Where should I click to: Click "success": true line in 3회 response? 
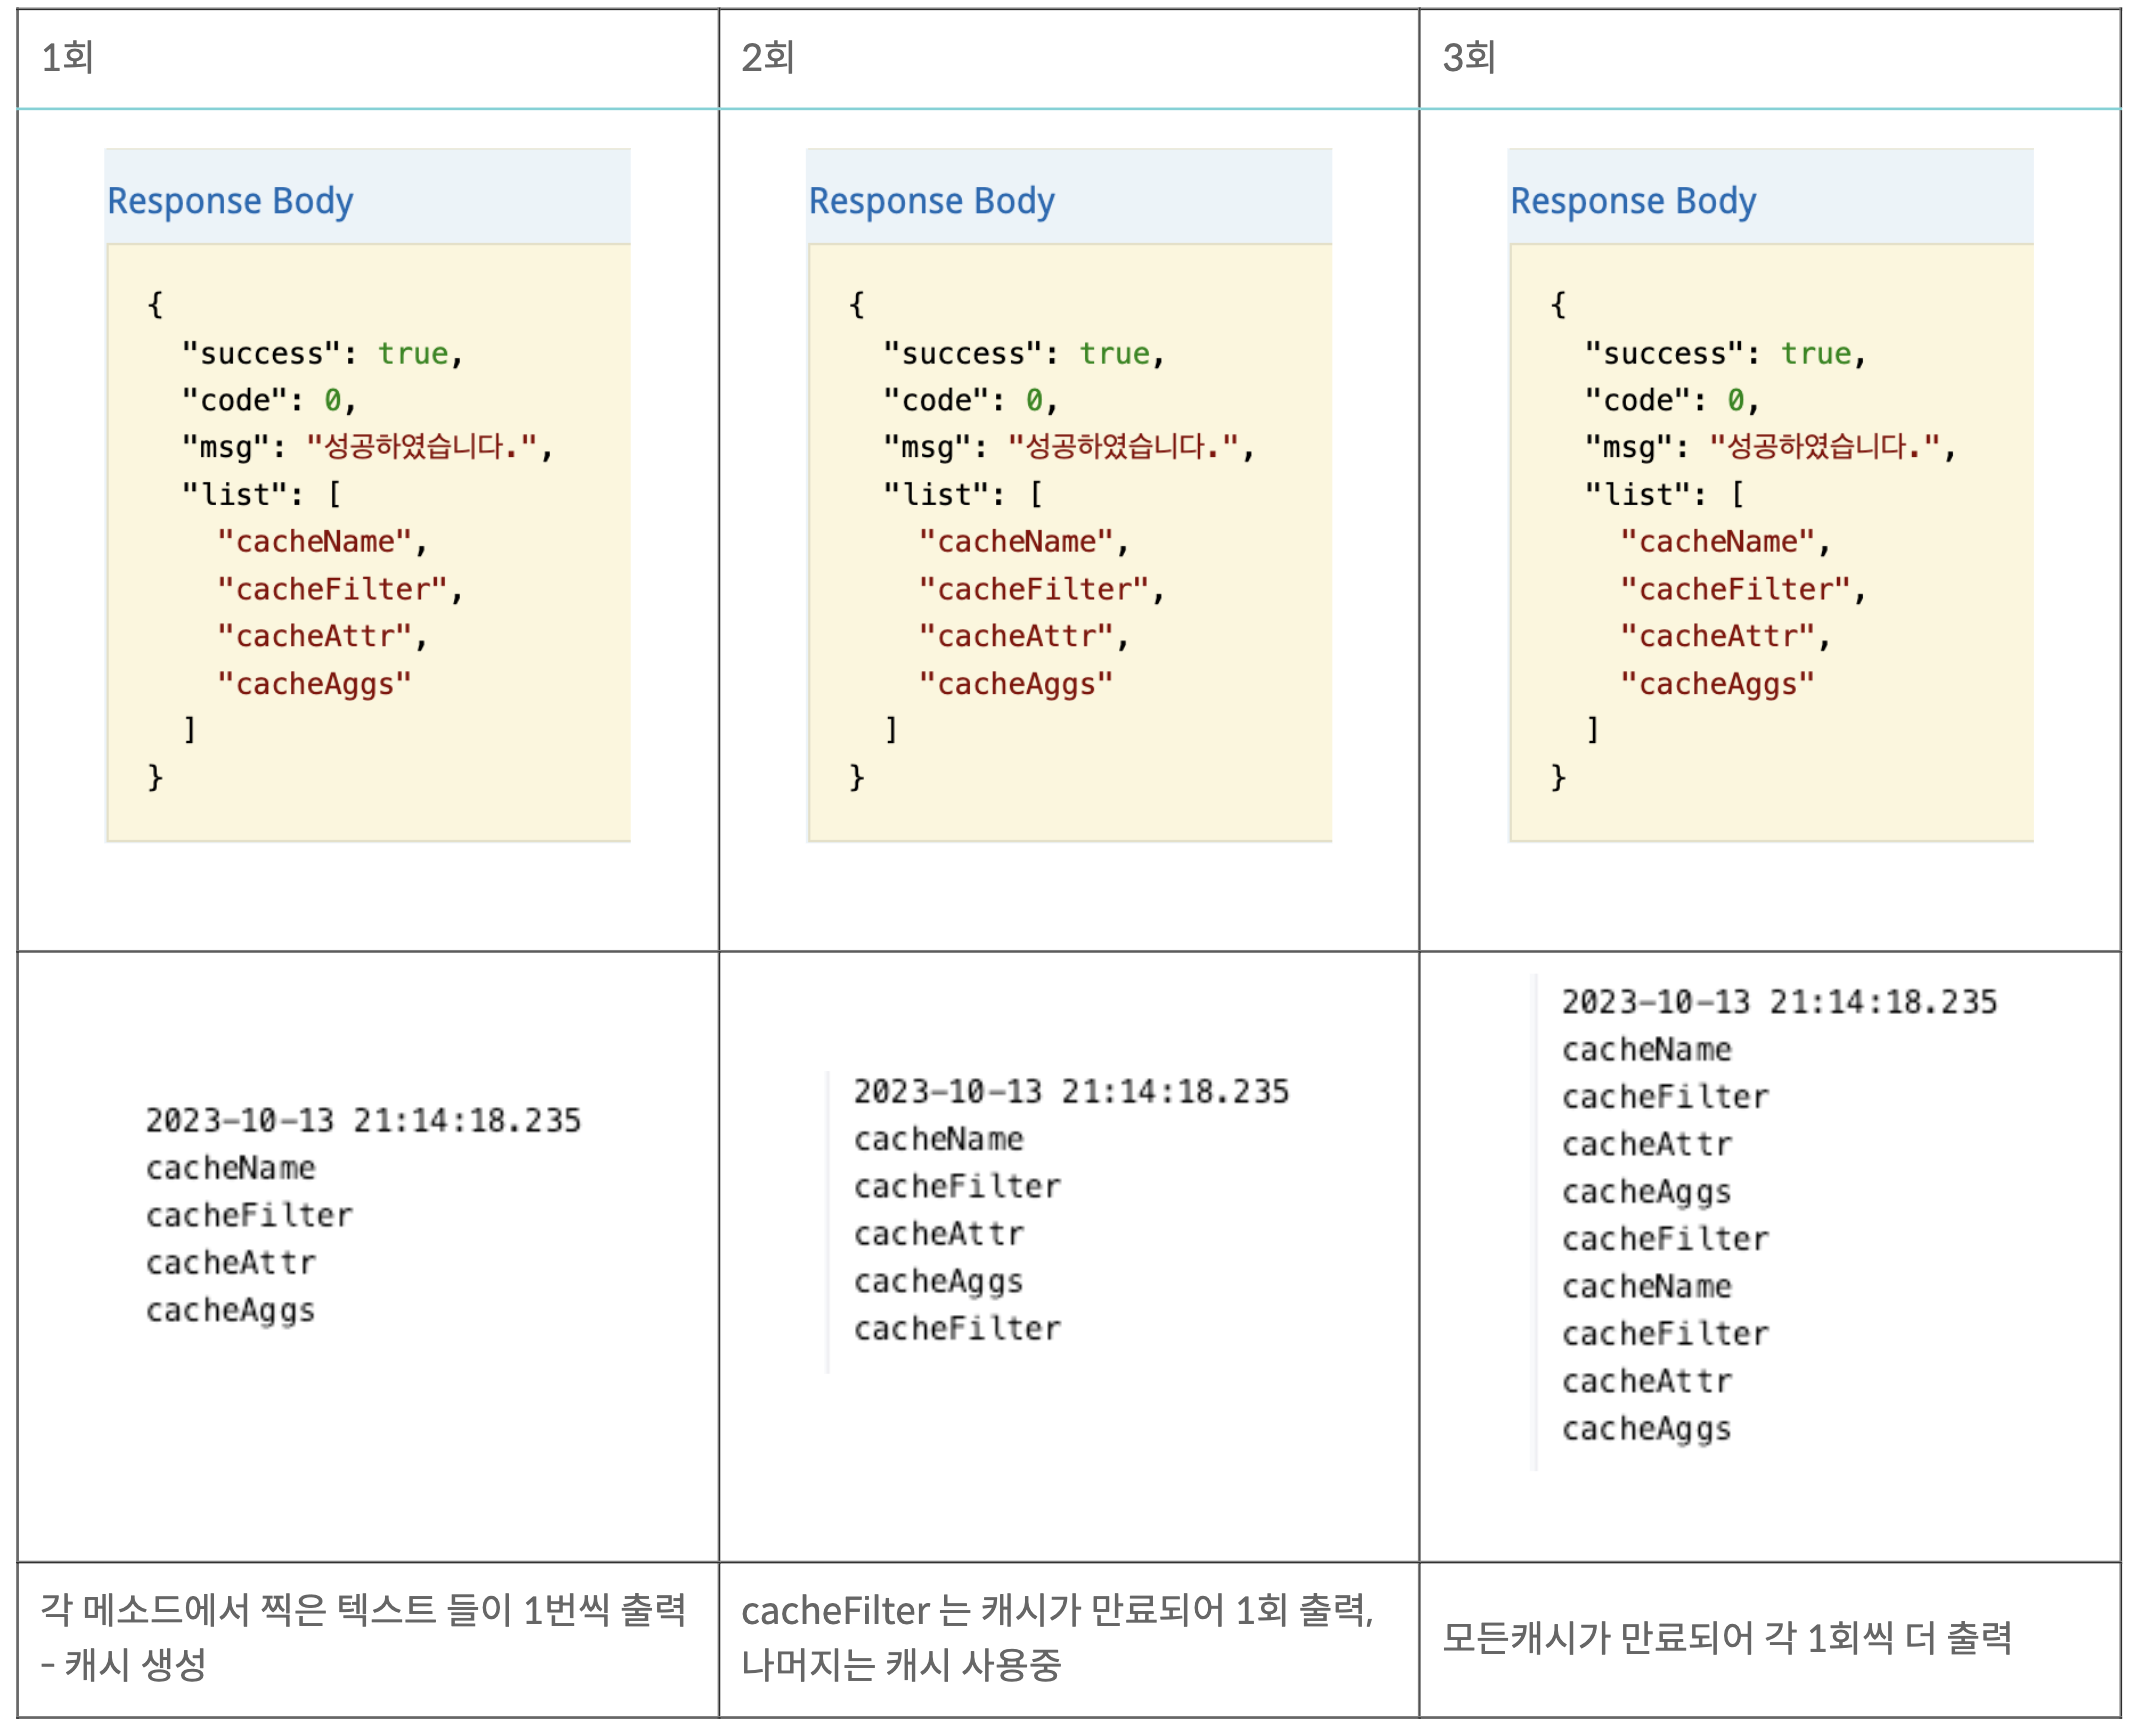point(1725,353)
